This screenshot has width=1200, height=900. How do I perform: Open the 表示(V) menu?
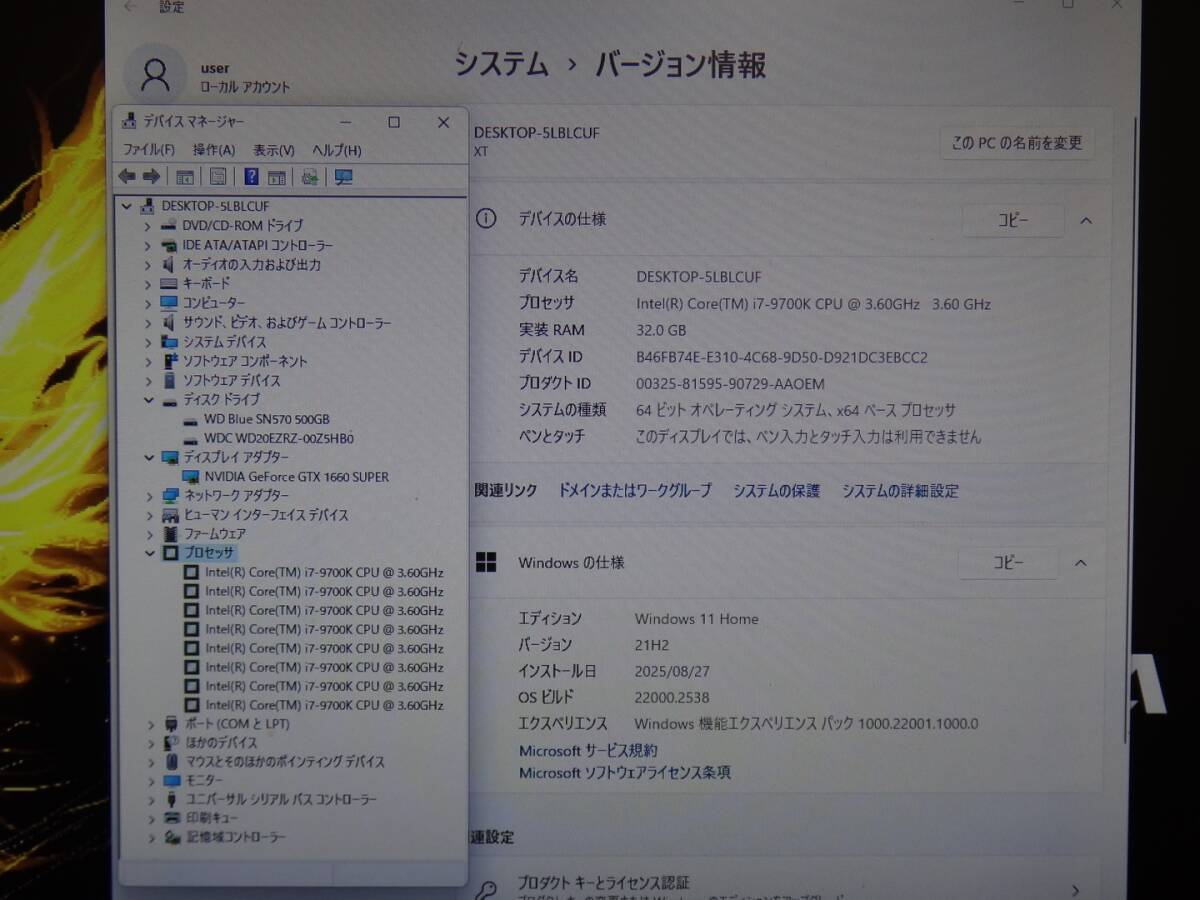click(274, 150)
